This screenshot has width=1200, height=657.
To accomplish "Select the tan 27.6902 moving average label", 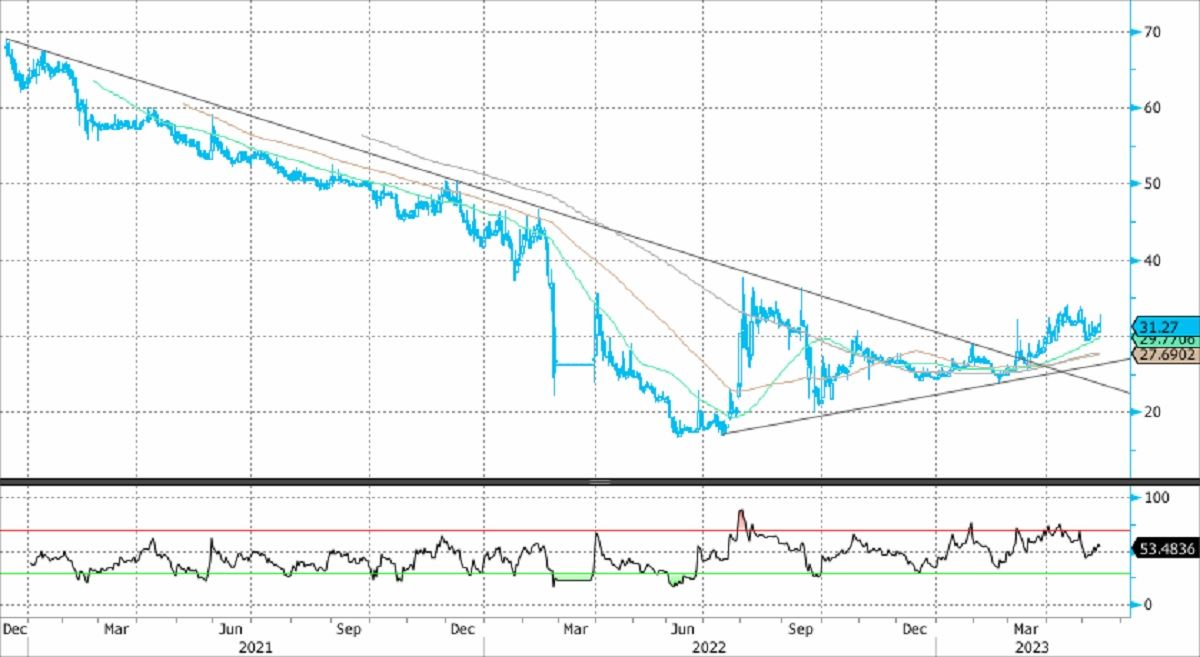I will (1166, 354).
